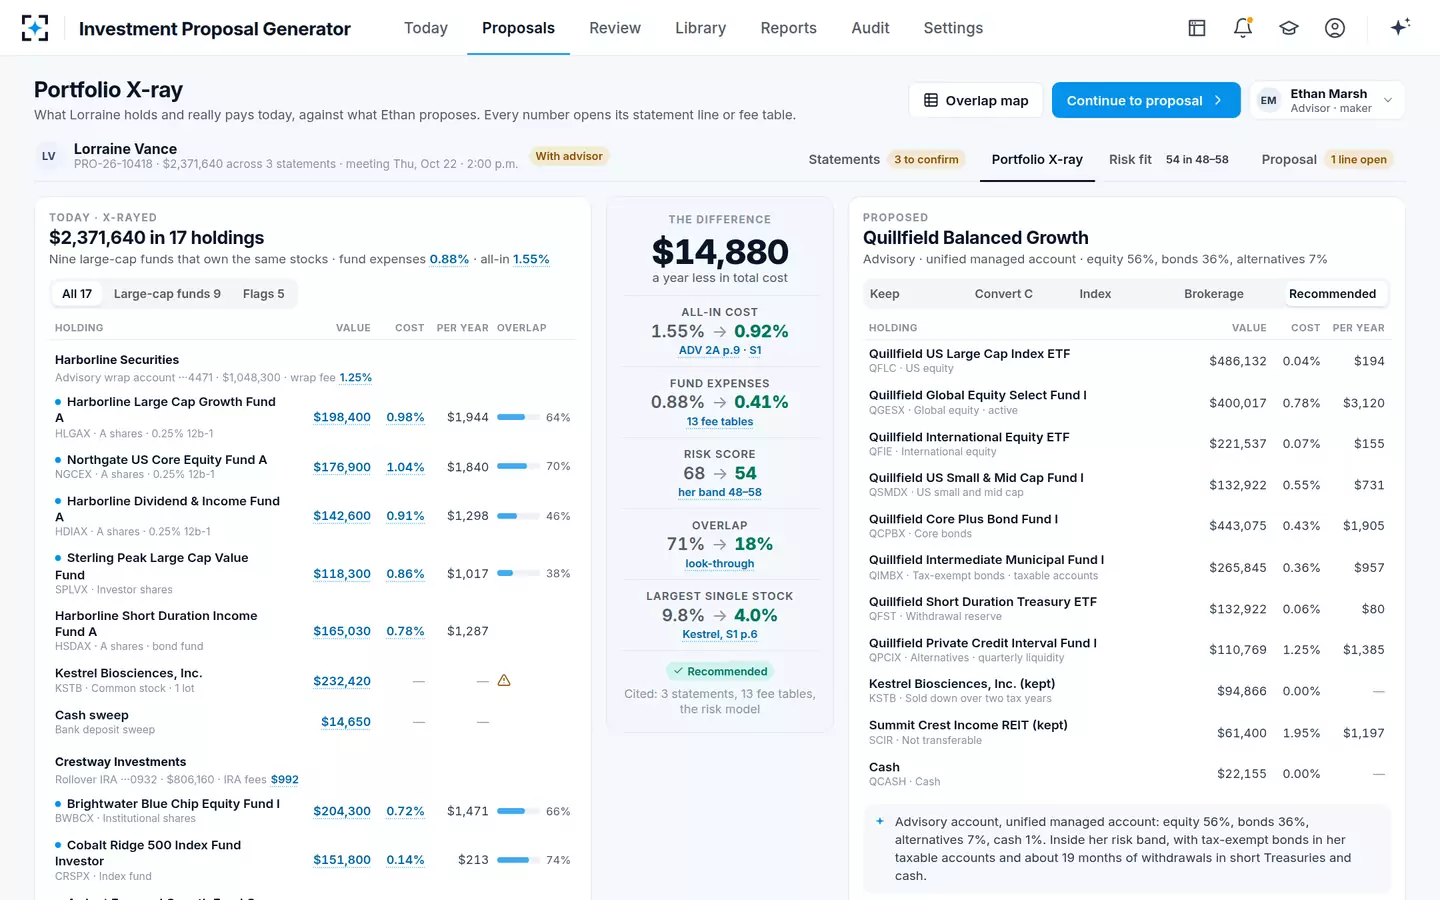Click the Harborline Securities account header

coord(117,360)
